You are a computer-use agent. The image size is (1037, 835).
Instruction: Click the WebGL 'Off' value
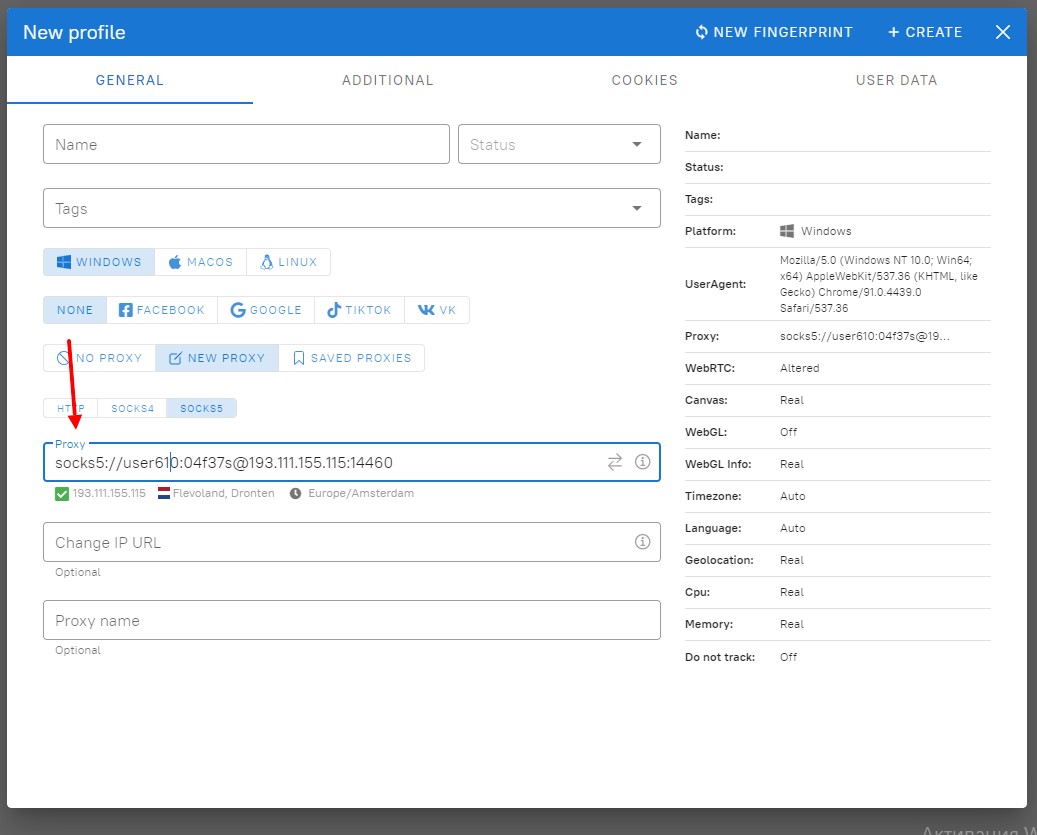point(788,432)
